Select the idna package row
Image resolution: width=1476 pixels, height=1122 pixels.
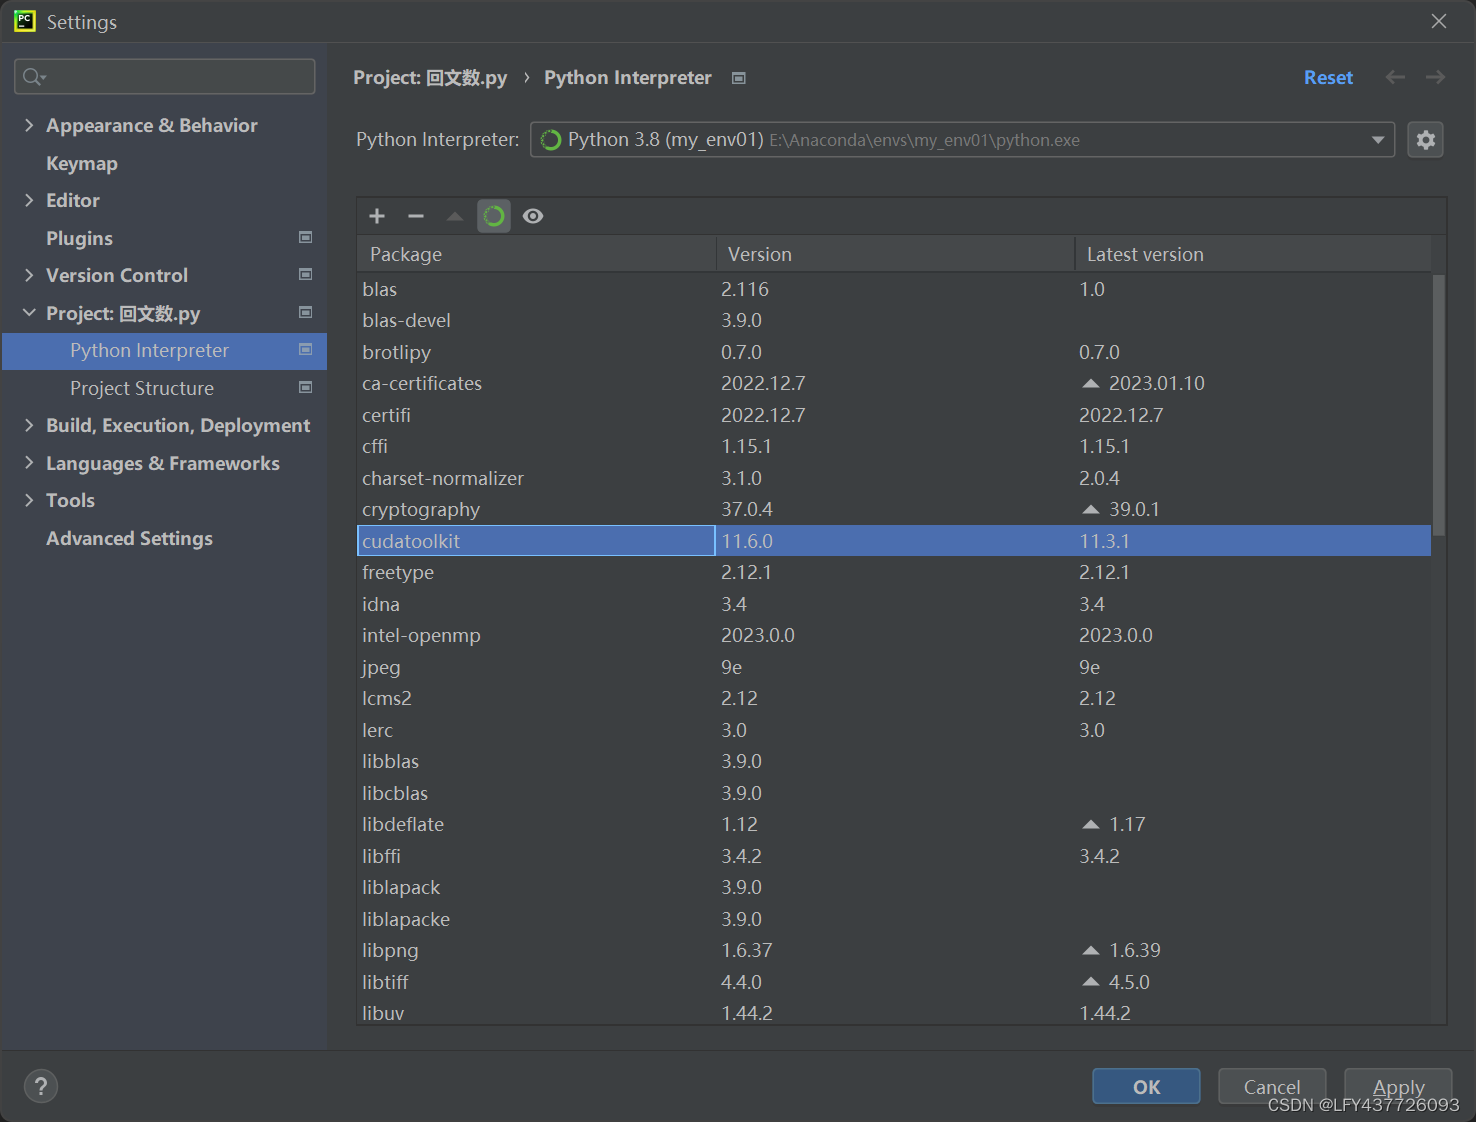tap(894, 604)
